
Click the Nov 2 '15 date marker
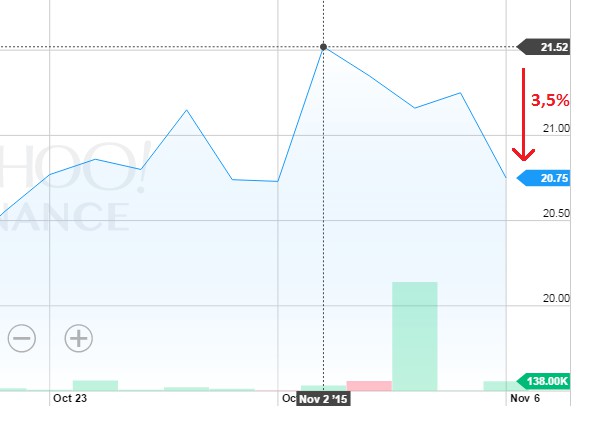pyautogui.click(x=323, y=399)
